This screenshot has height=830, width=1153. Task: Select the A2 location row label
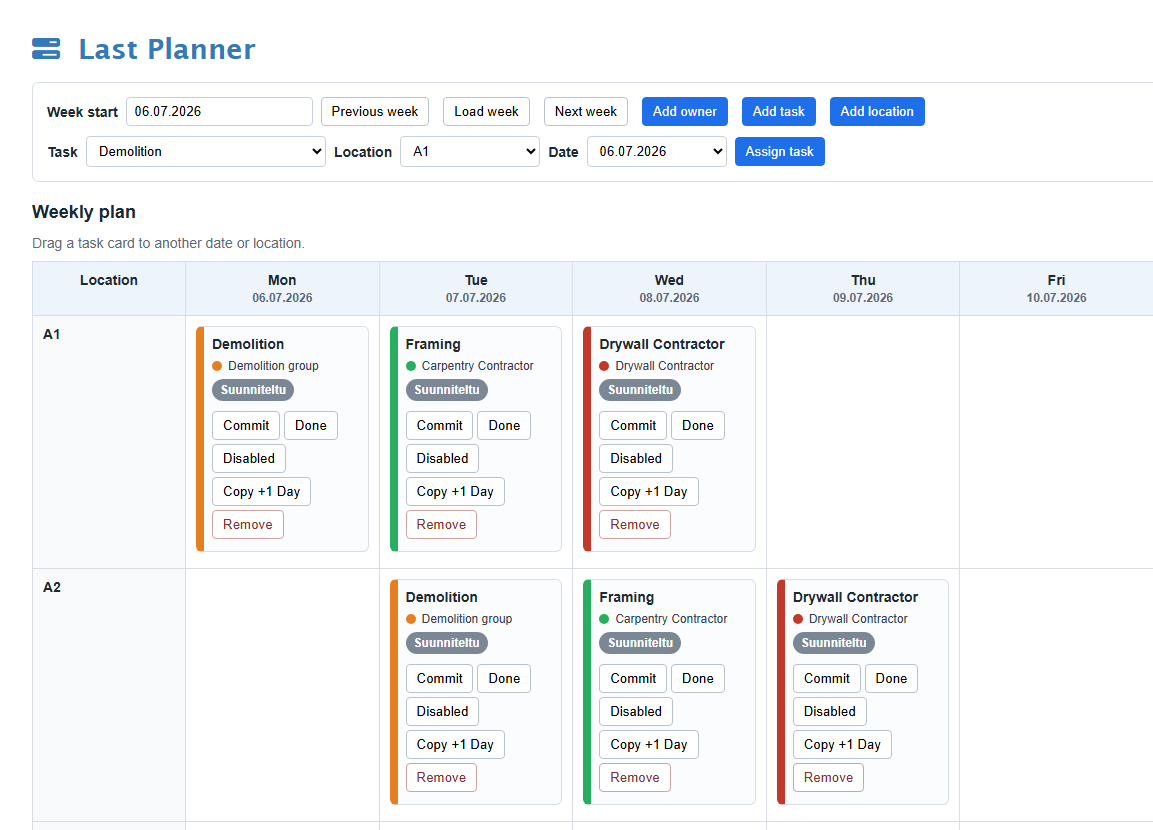pos(51,587)
